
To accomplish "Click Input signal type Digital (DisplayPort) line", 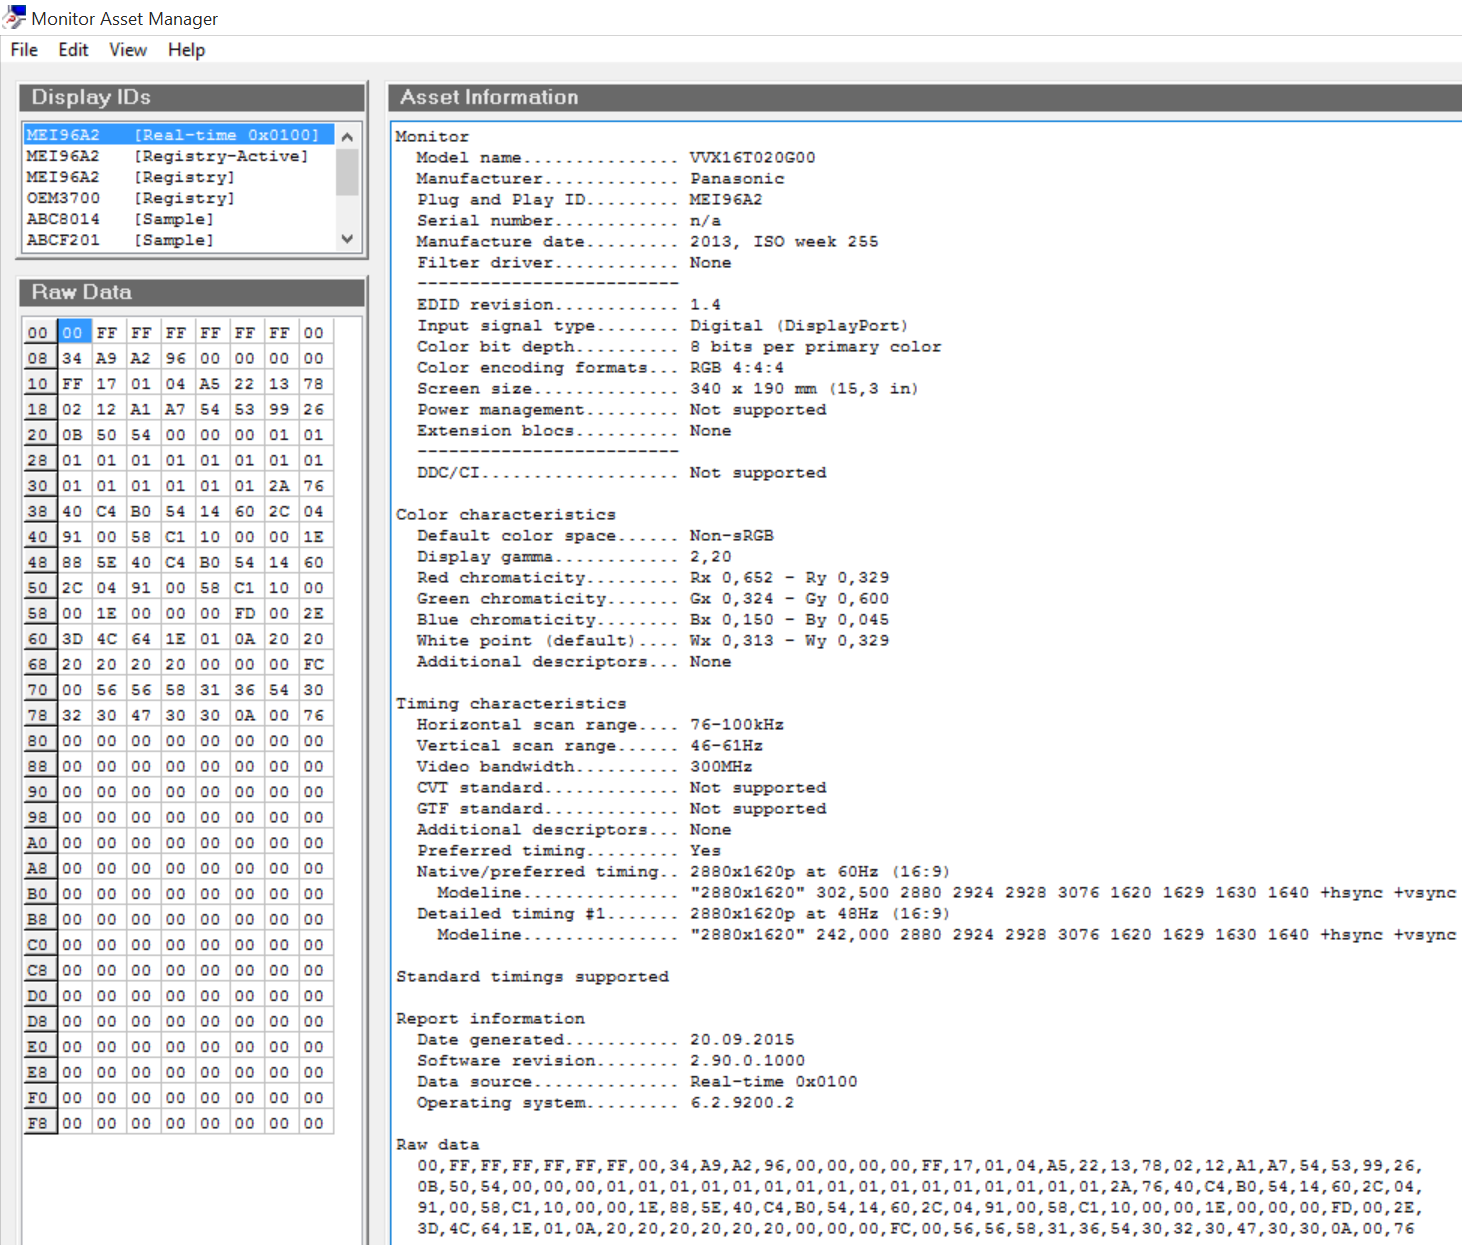I will click(663, 325).
